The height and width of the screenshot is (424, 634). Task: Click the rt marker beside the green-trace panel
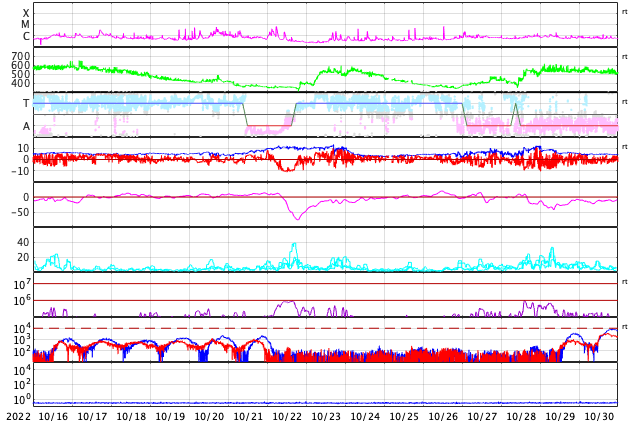(x=625, y=57)
